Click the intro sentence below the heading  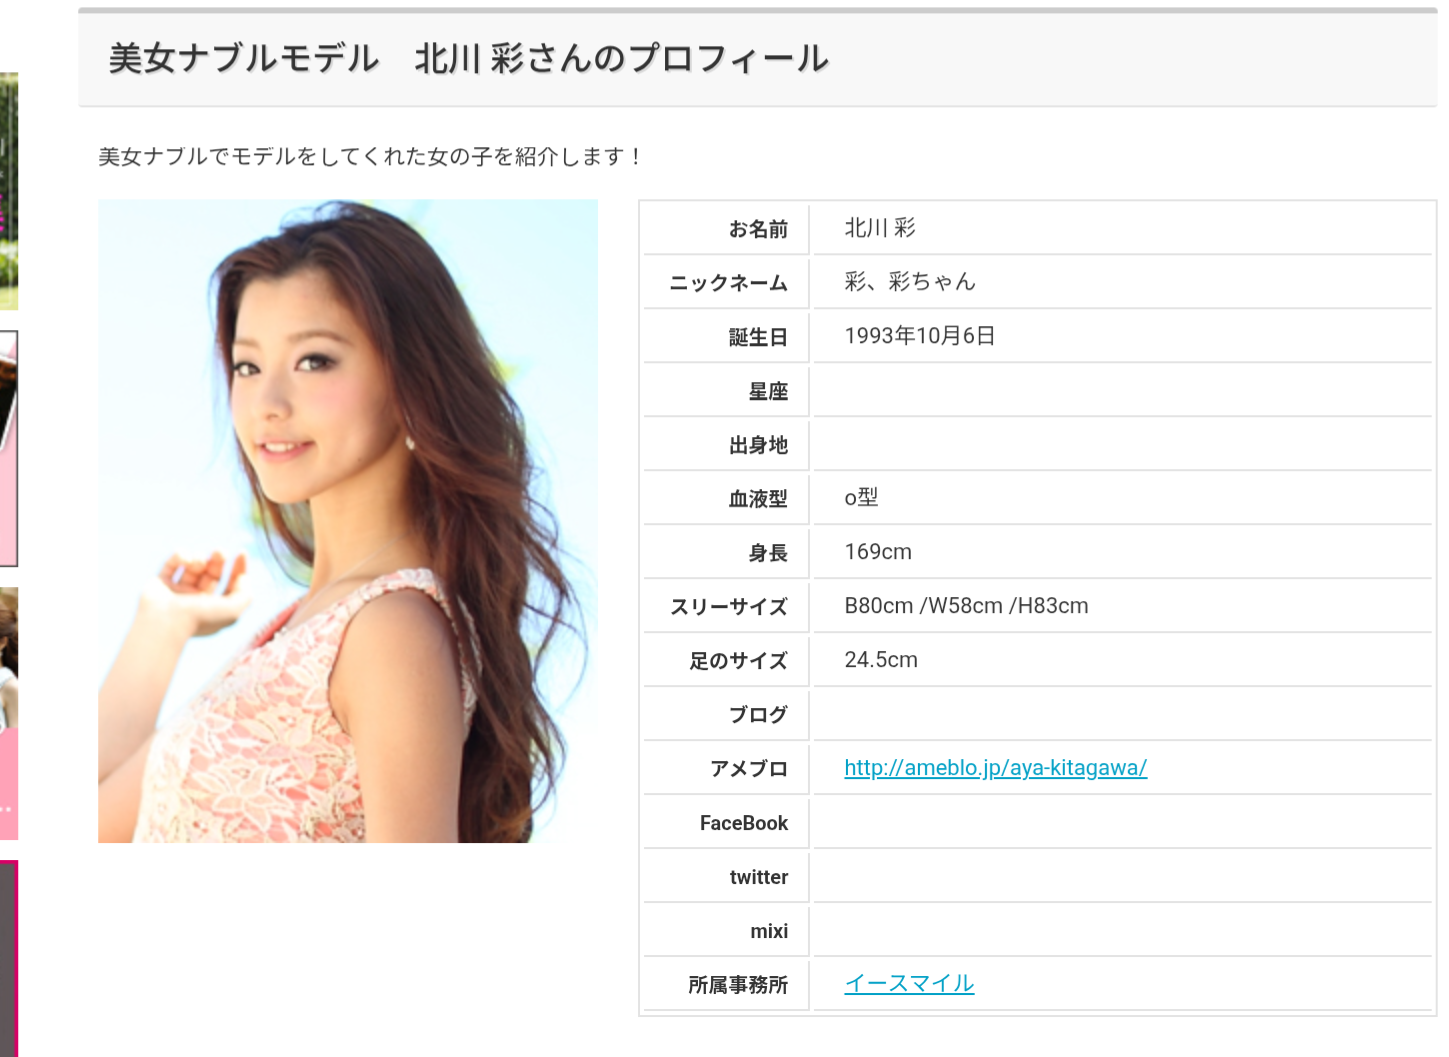click(370, 157)
